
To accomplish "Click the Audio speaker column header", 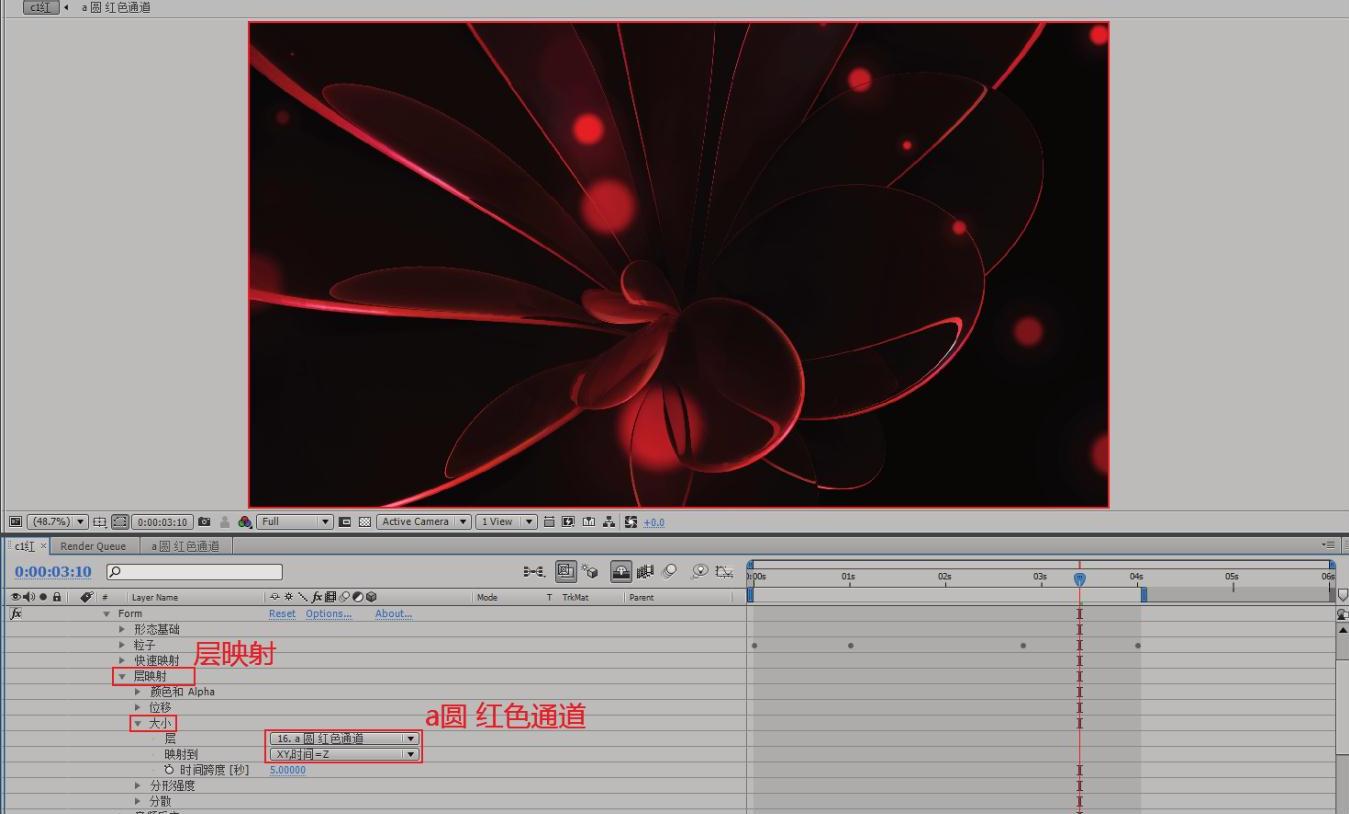I will 29,597.
